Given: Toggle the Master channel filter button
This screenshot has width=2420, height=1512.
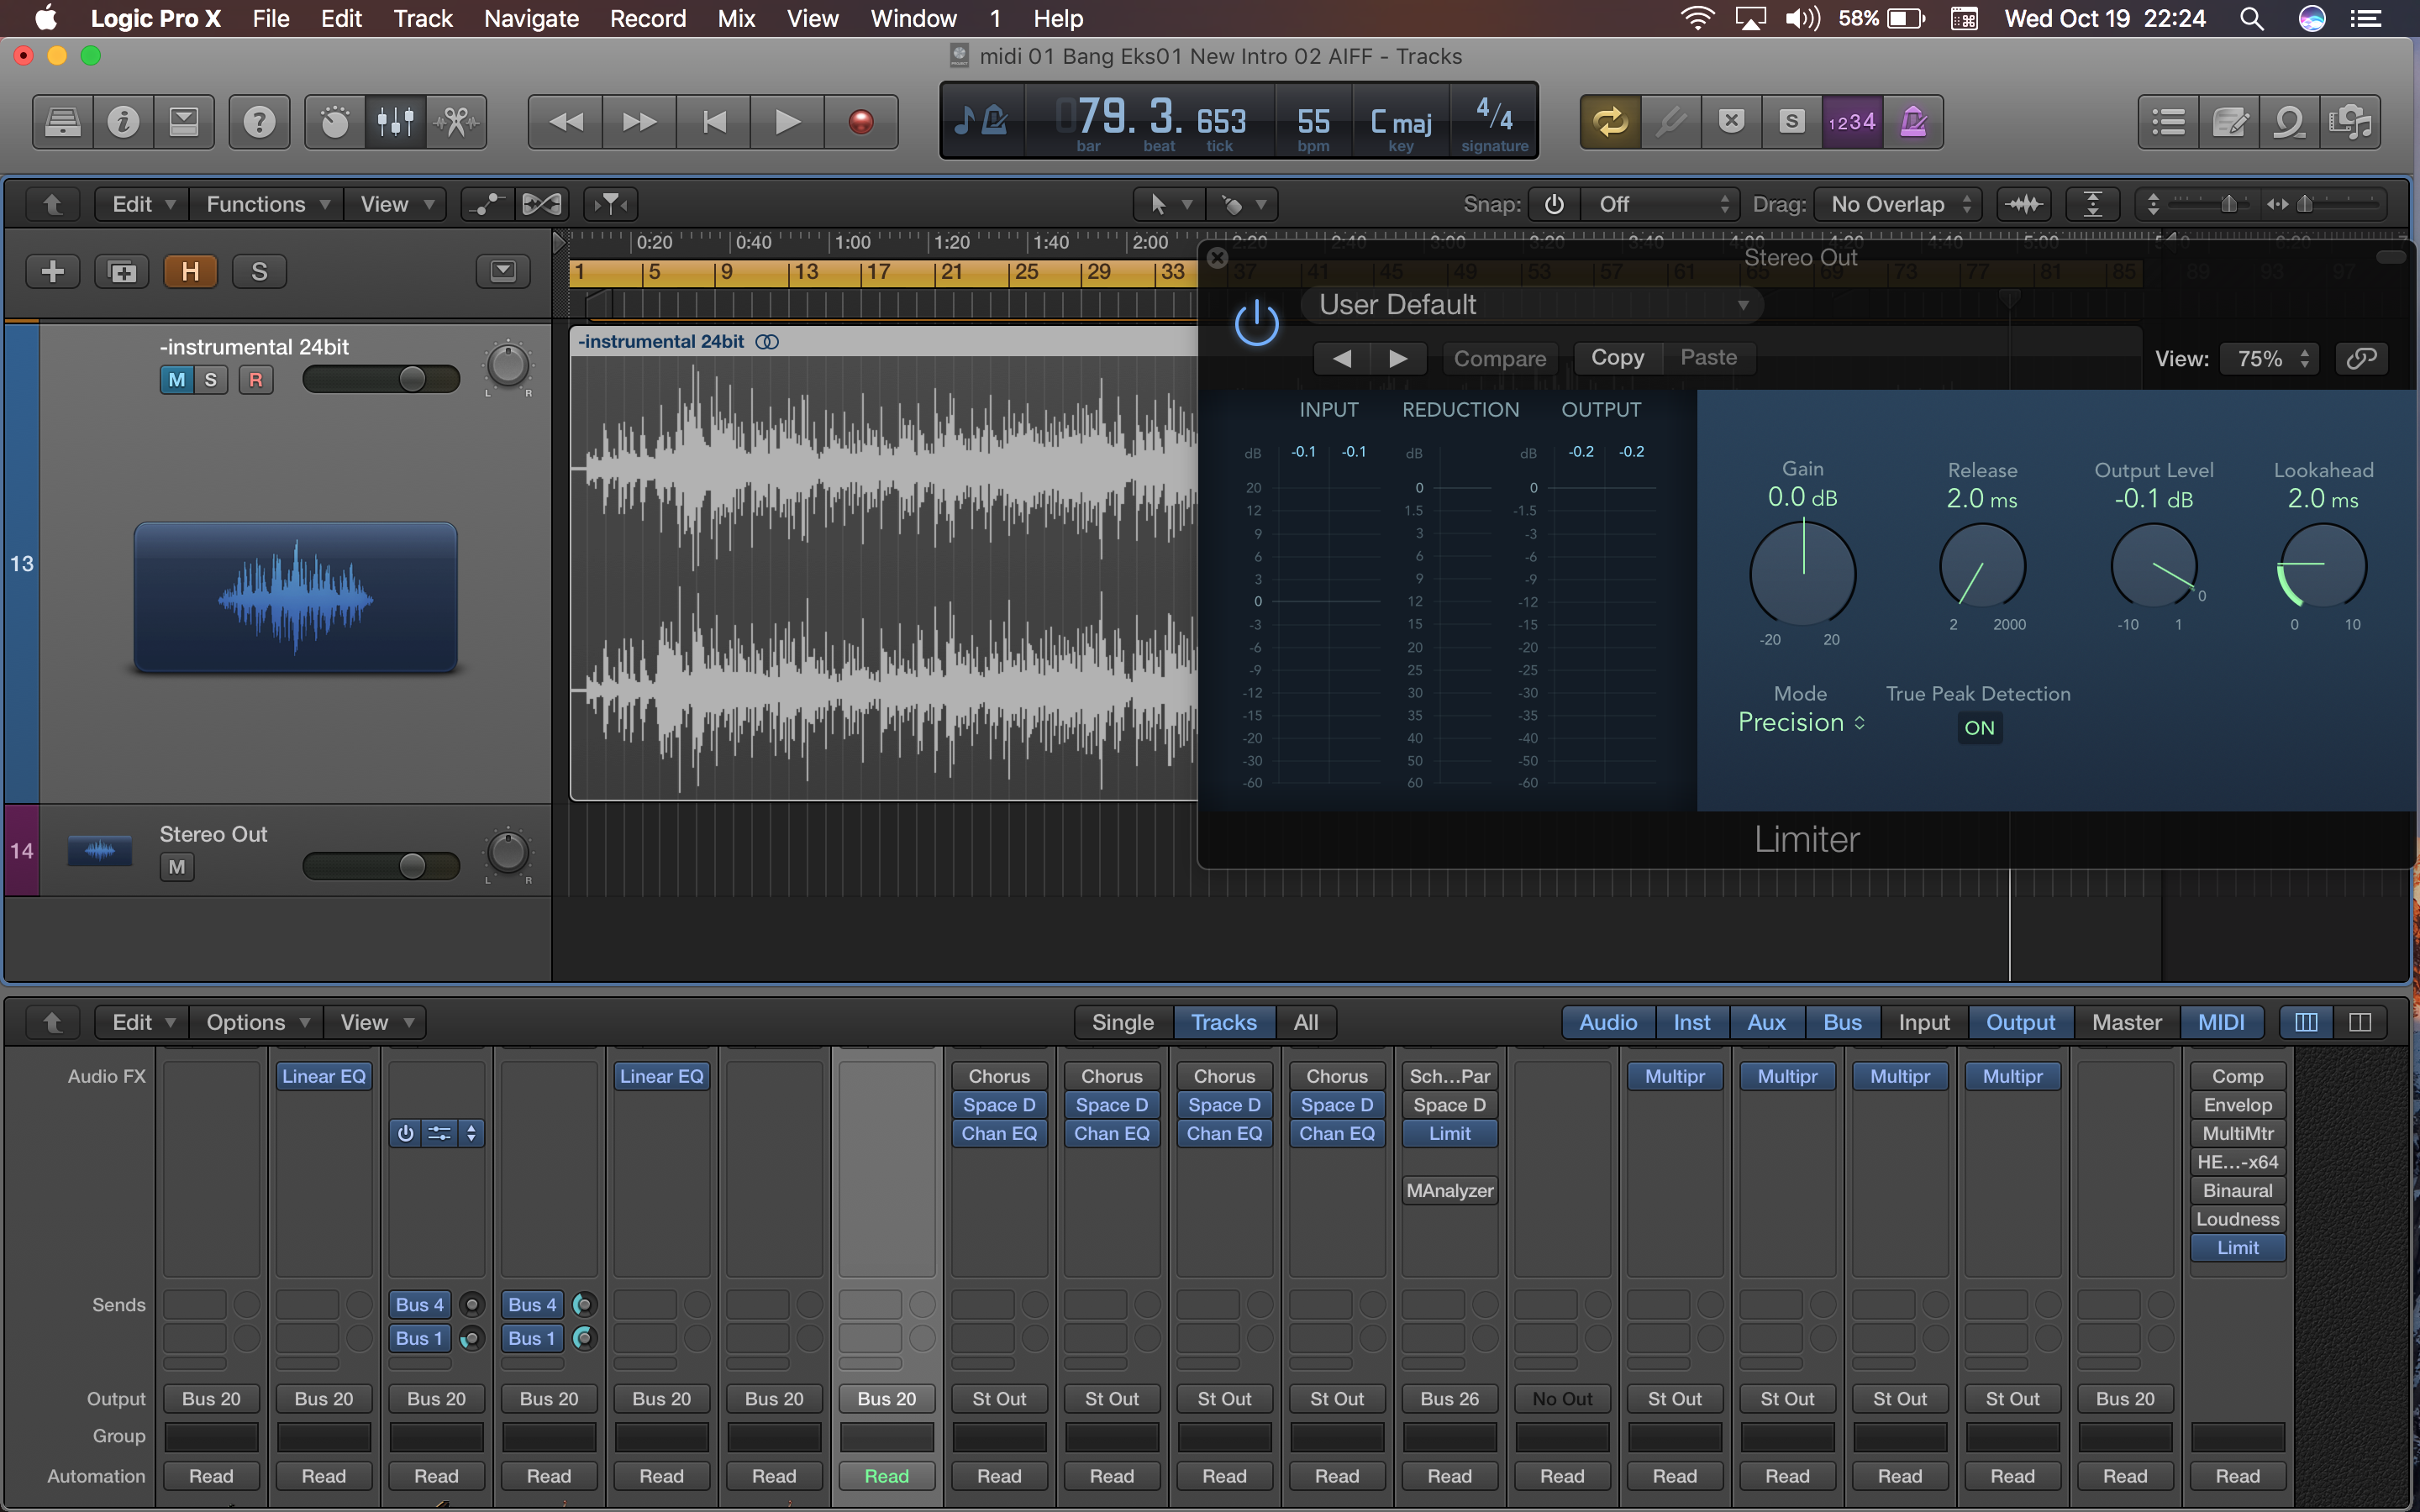Looking at the screenshot, I should tap(2126, 1022).
